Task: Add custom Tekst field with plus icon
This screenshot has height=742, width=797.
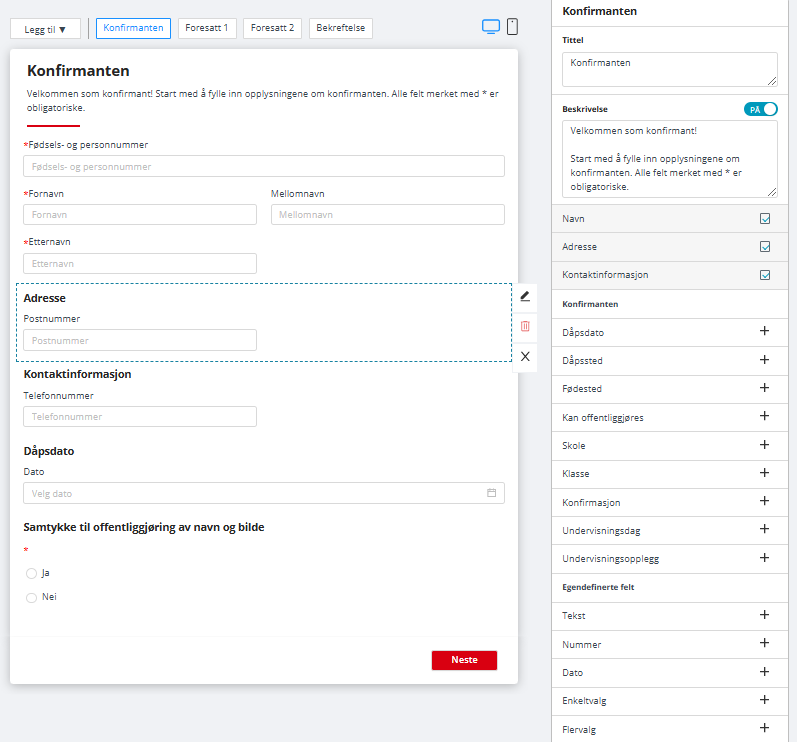Action: (x=764, y=616)
